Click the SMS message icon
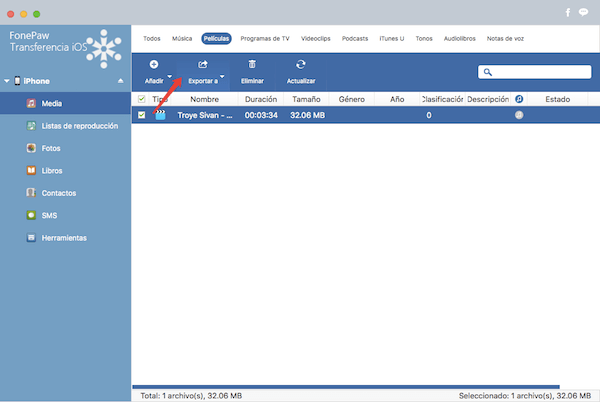The height and width of the screenshot is (402, 600). pos(31,215)
